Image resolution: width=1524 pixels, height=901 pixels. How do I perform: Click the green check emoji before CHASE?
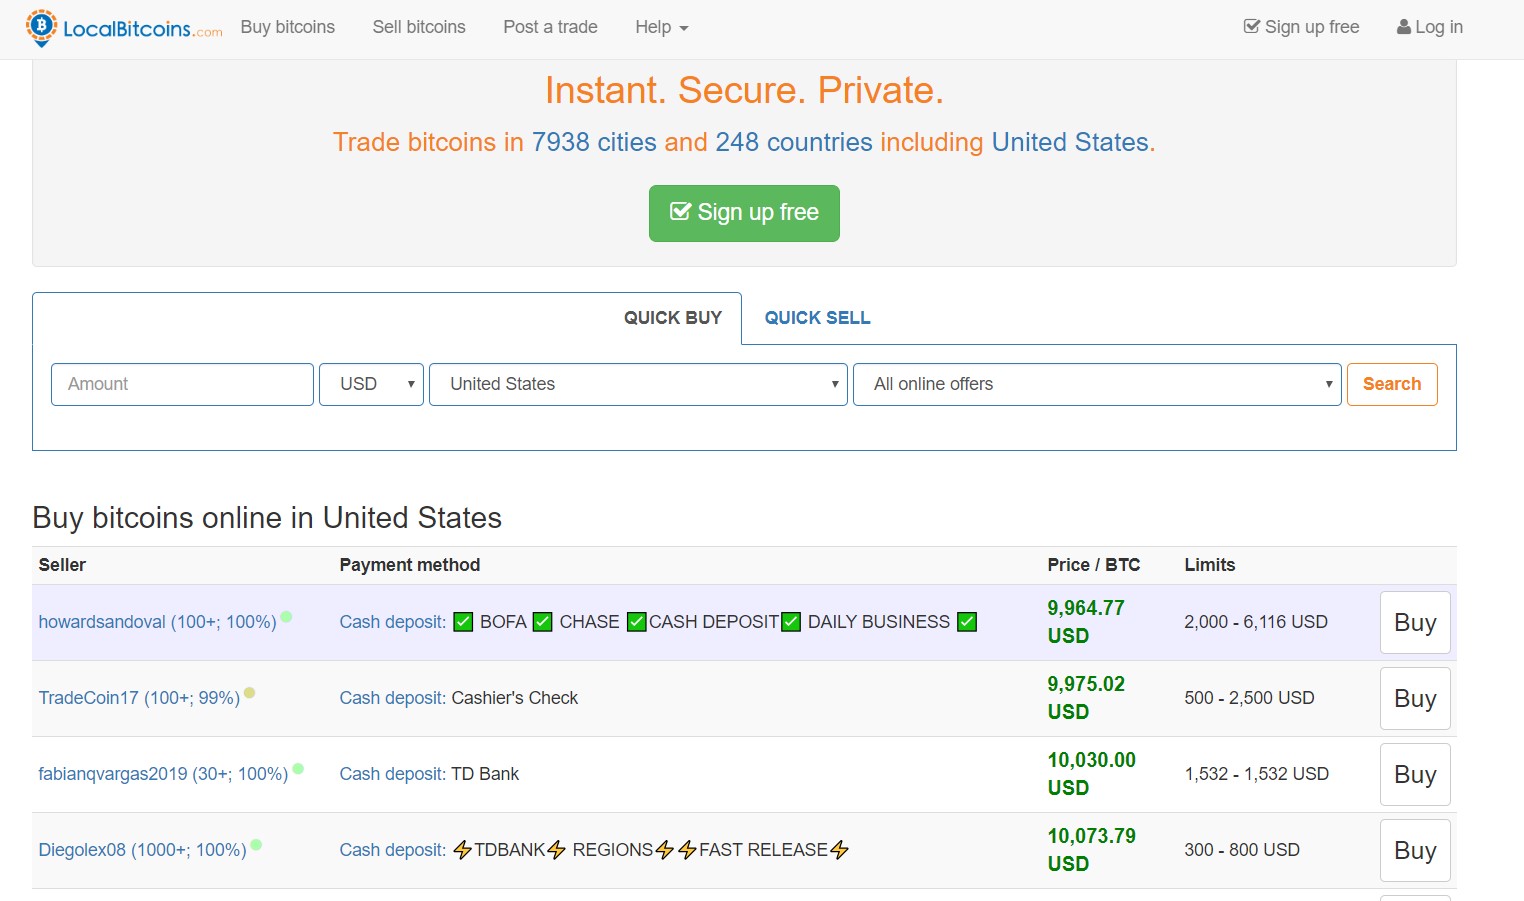pos(542,622)
